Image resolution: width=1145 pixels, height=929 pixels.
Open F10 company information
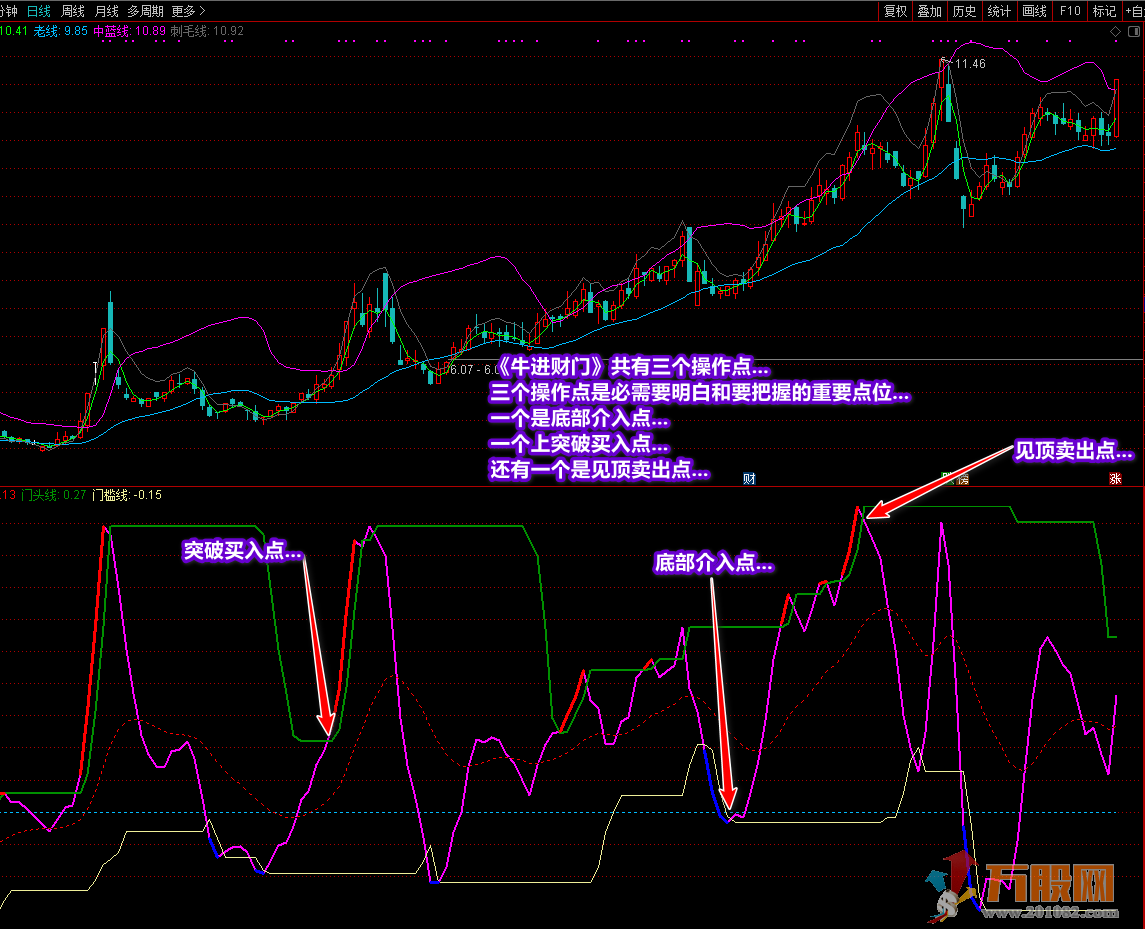(x=1070, y=11)
